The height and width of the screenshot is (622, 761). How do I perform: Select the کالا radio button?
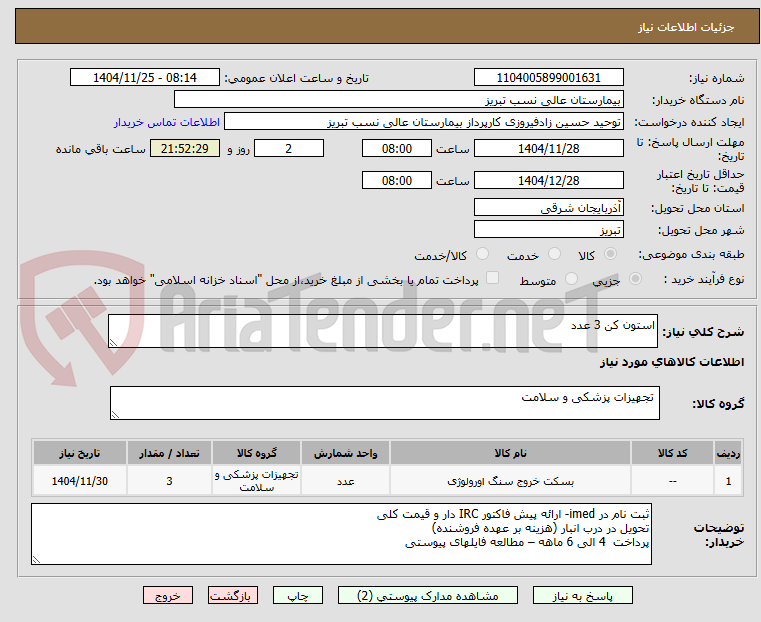pos(611,254)
